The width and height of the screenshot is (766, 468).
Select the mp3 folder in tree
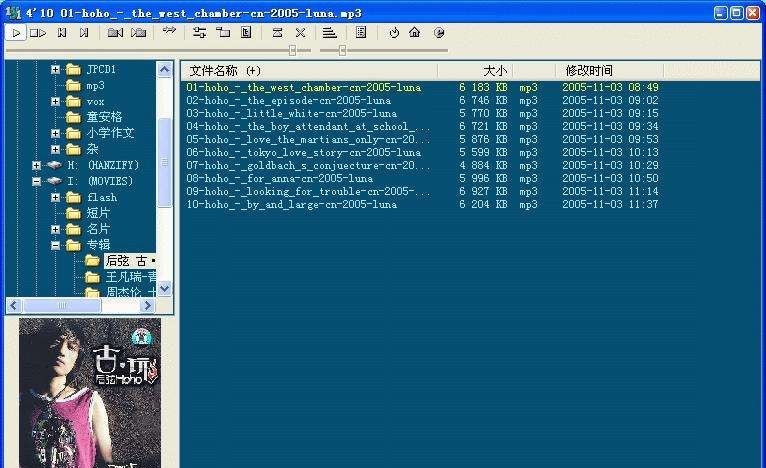point(94,85)
